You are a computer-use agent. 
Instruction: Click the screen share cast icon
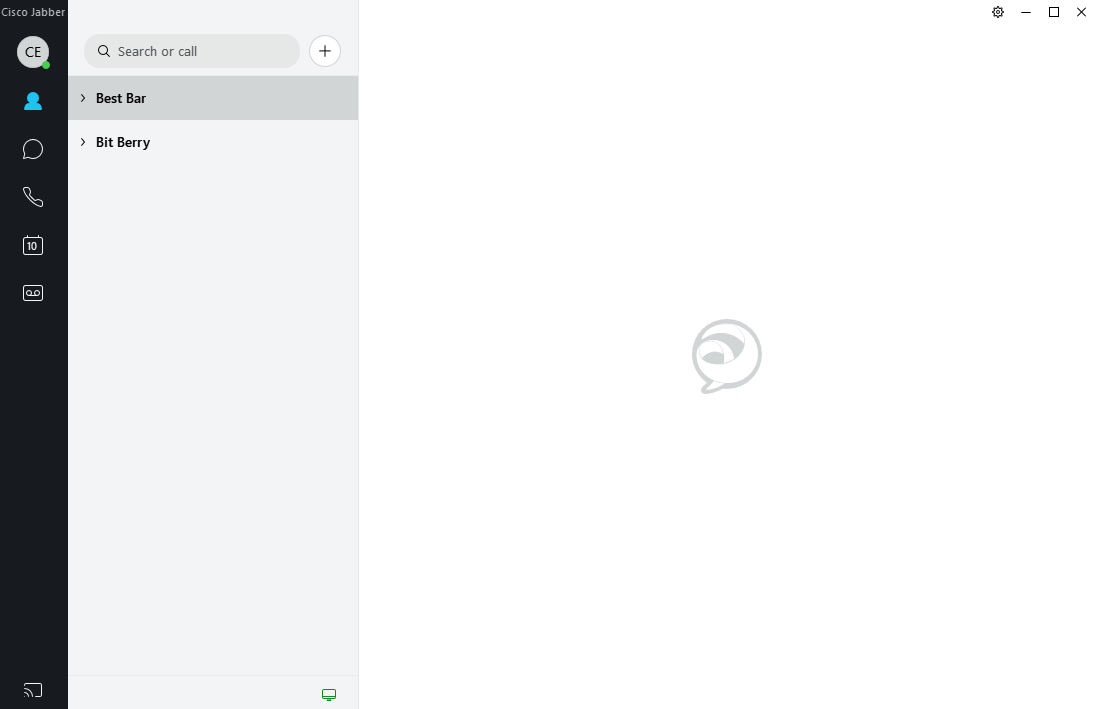pos(33,690)
